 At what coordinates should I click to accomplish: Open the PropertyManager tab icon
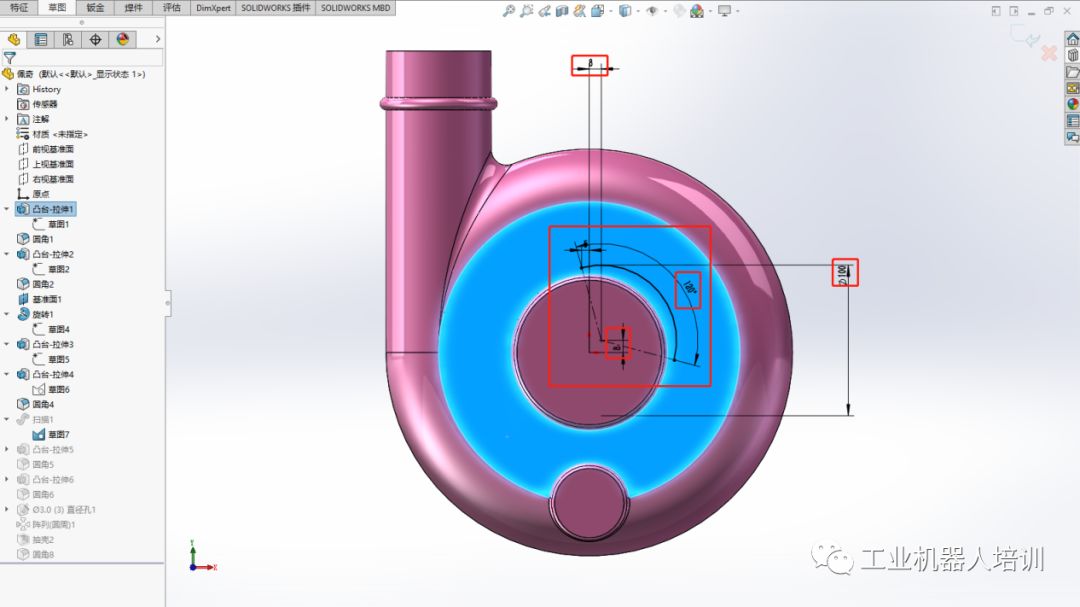click(x=41, y=40)
